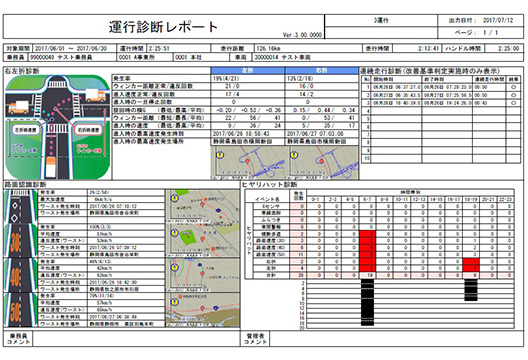The width and height of the screenshot is (528, 360).
Task: Click the 右左折診断 section heading
Action: [x=22, y=71]
